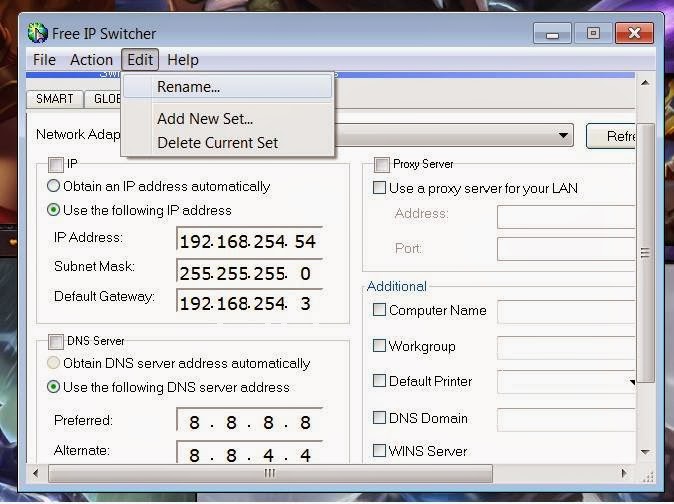Click the vertical scrollbar up arrow
The width and height of the screenshot is (674, 504).
point(645,82)
